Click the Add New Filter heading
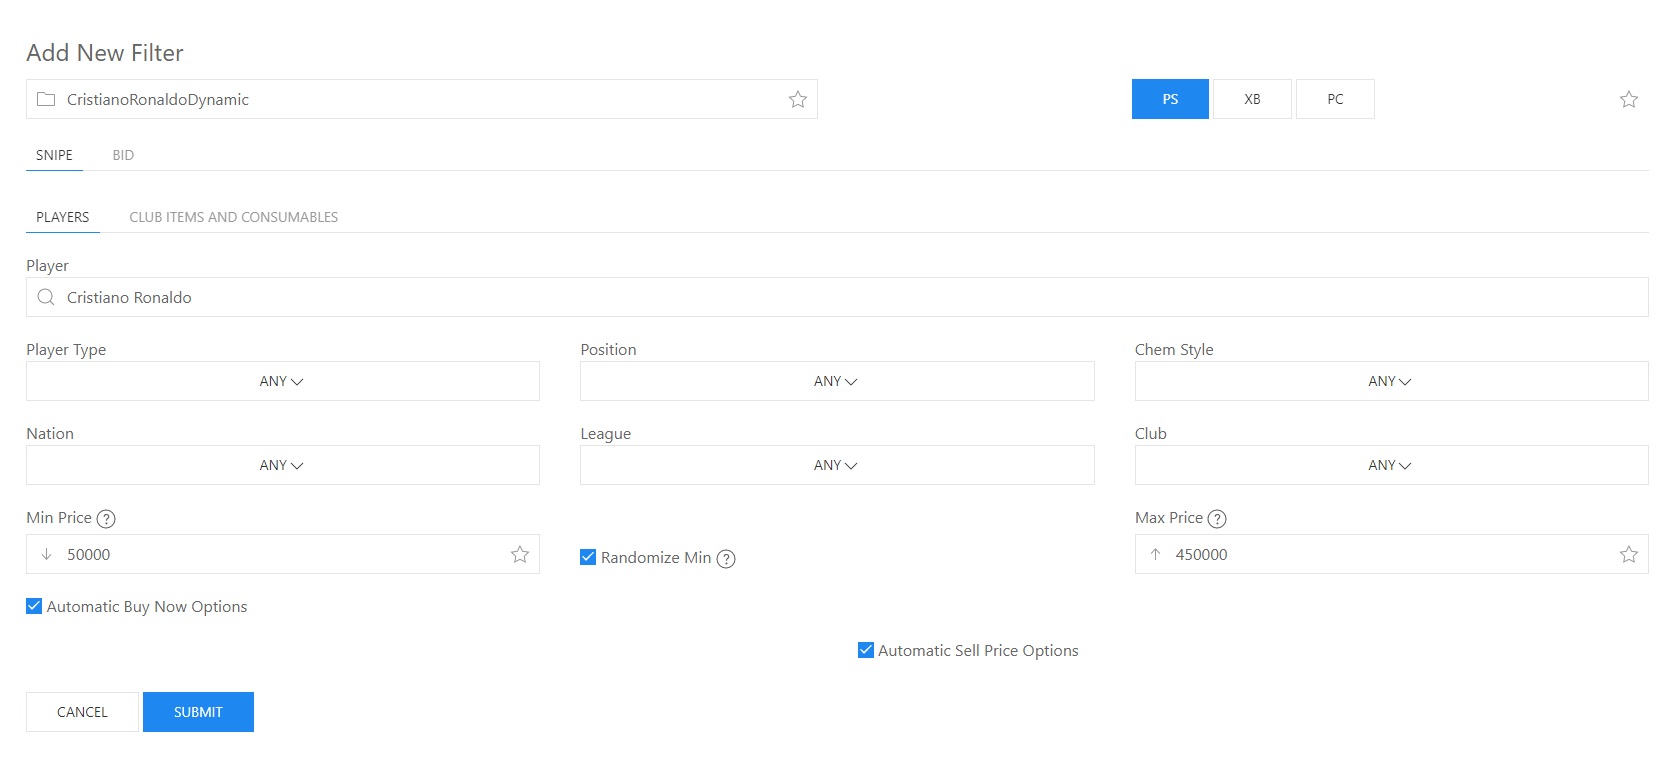The image size is (1671, 766). (105, 53)
